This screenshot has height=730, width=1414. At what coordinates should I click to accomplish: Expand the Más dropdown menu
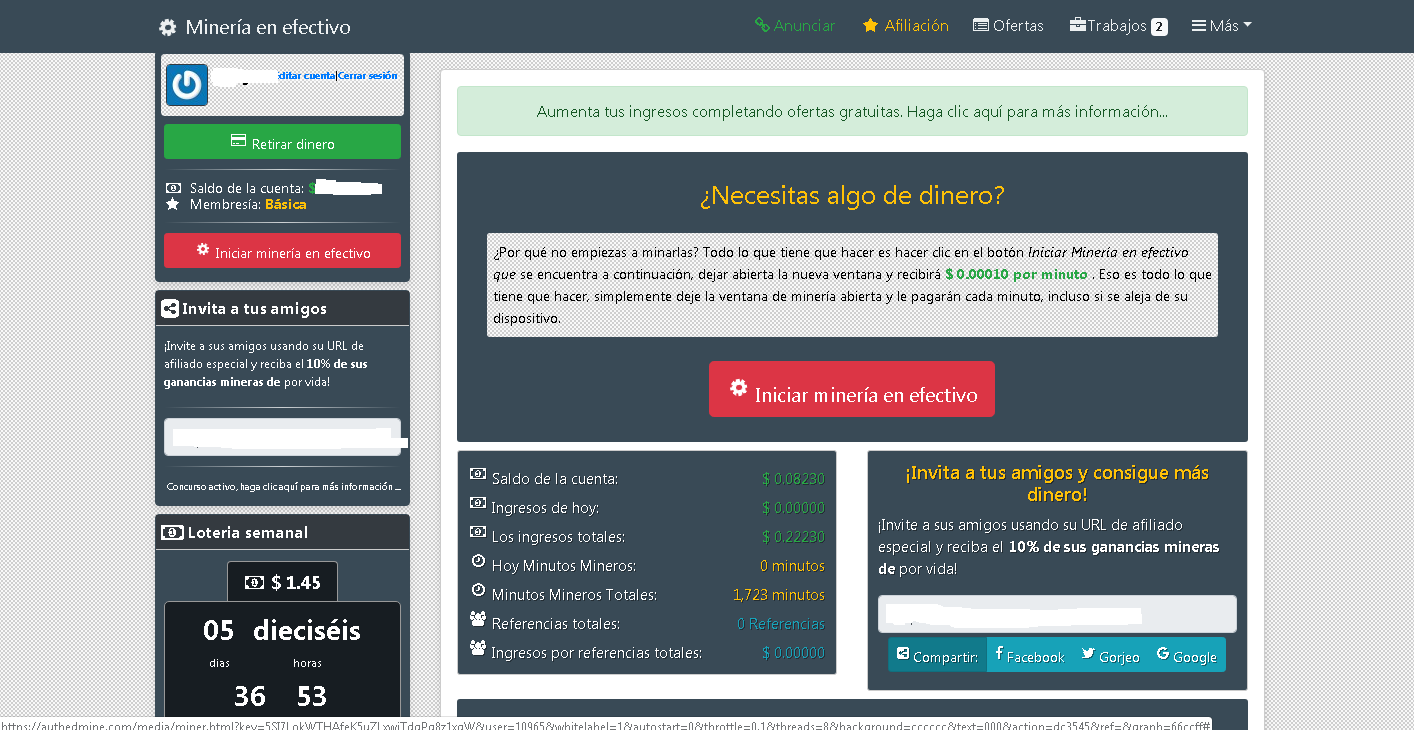pos(1222,26)
